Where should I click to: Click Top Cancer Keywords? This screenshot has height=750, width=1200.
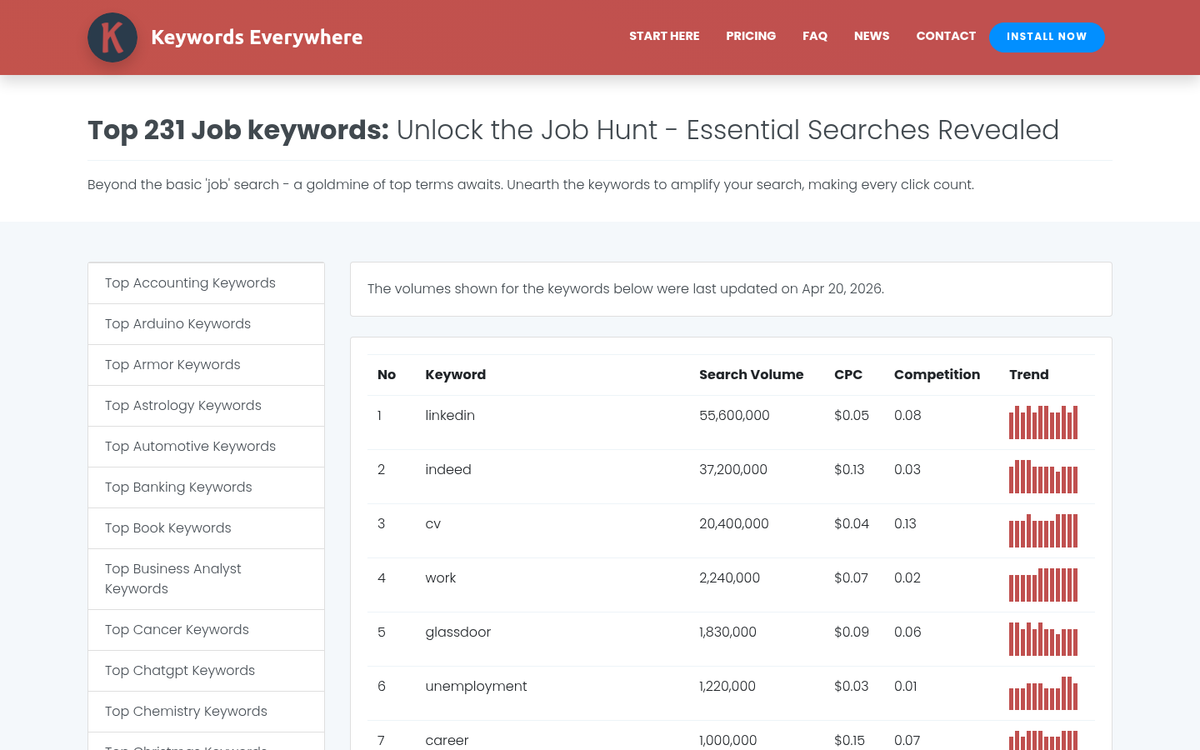176,629
